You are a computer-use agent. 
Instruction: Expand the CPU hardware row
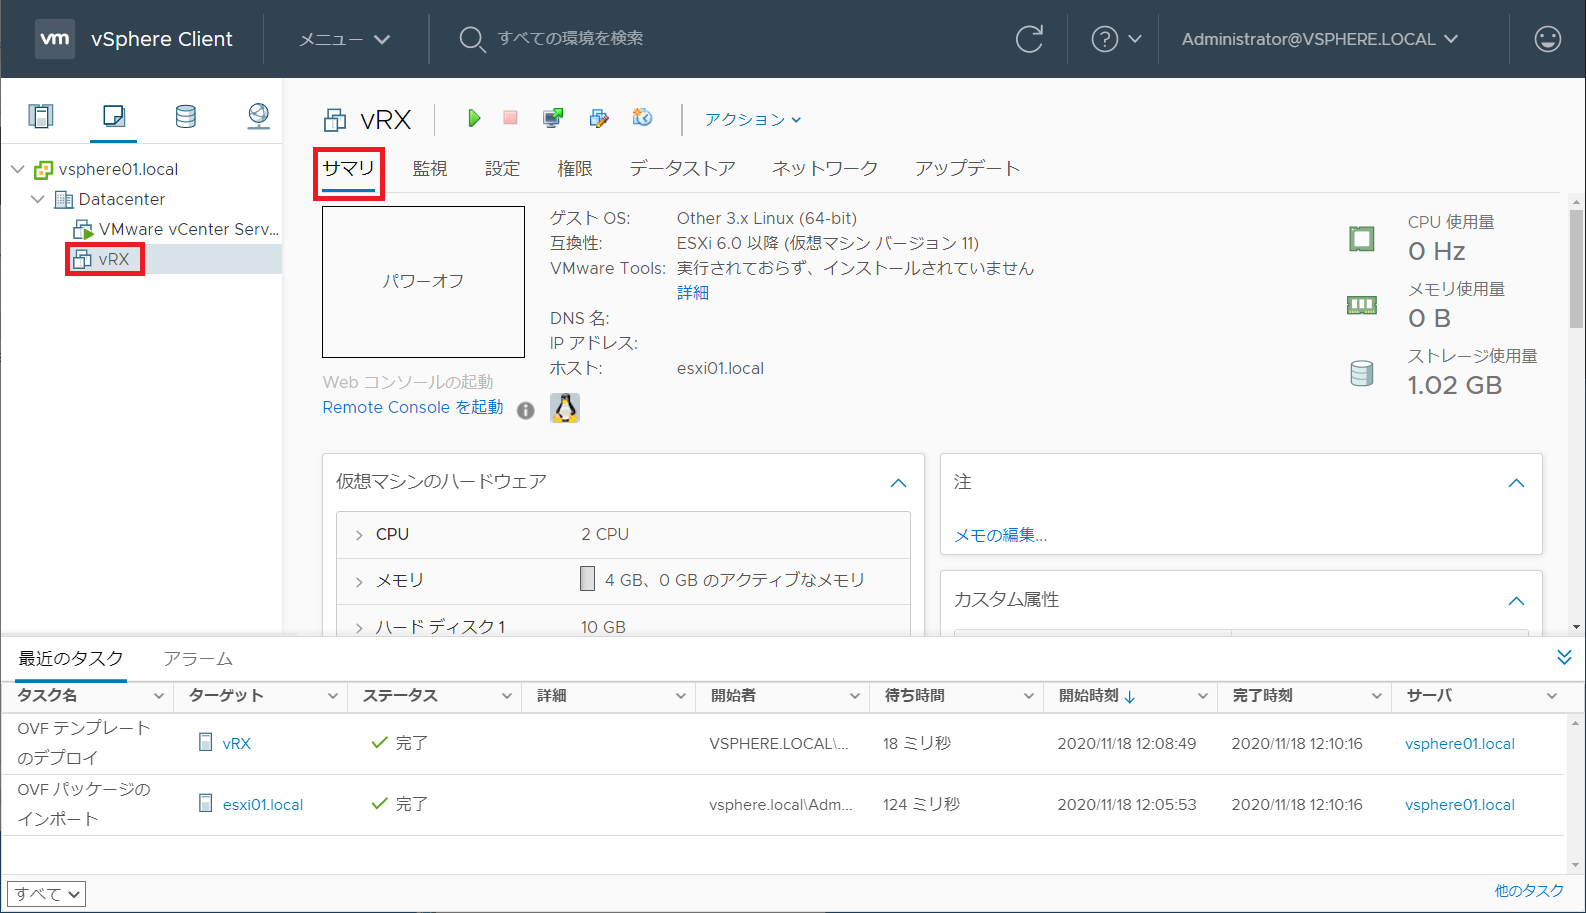click(359, 535)
